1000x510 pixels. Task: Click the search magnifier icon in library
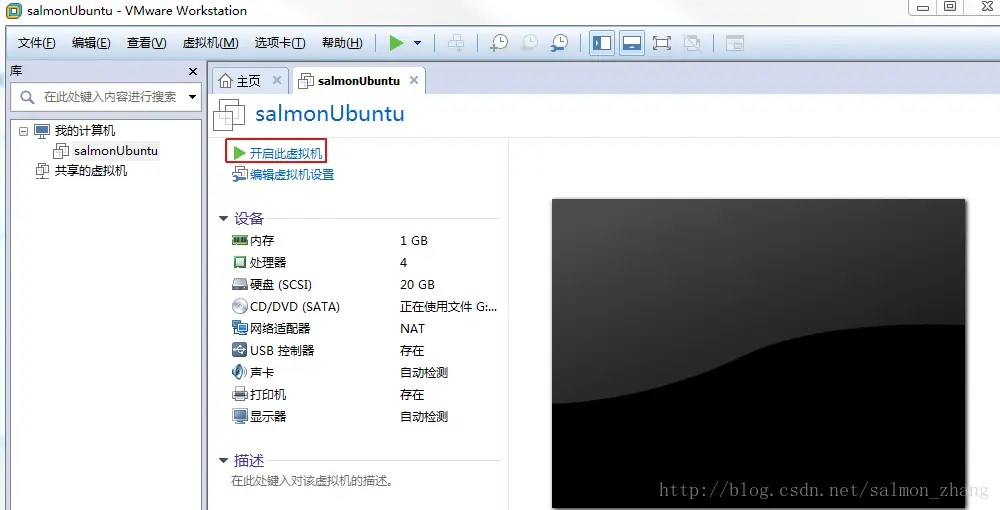click(x=27, y=97)
